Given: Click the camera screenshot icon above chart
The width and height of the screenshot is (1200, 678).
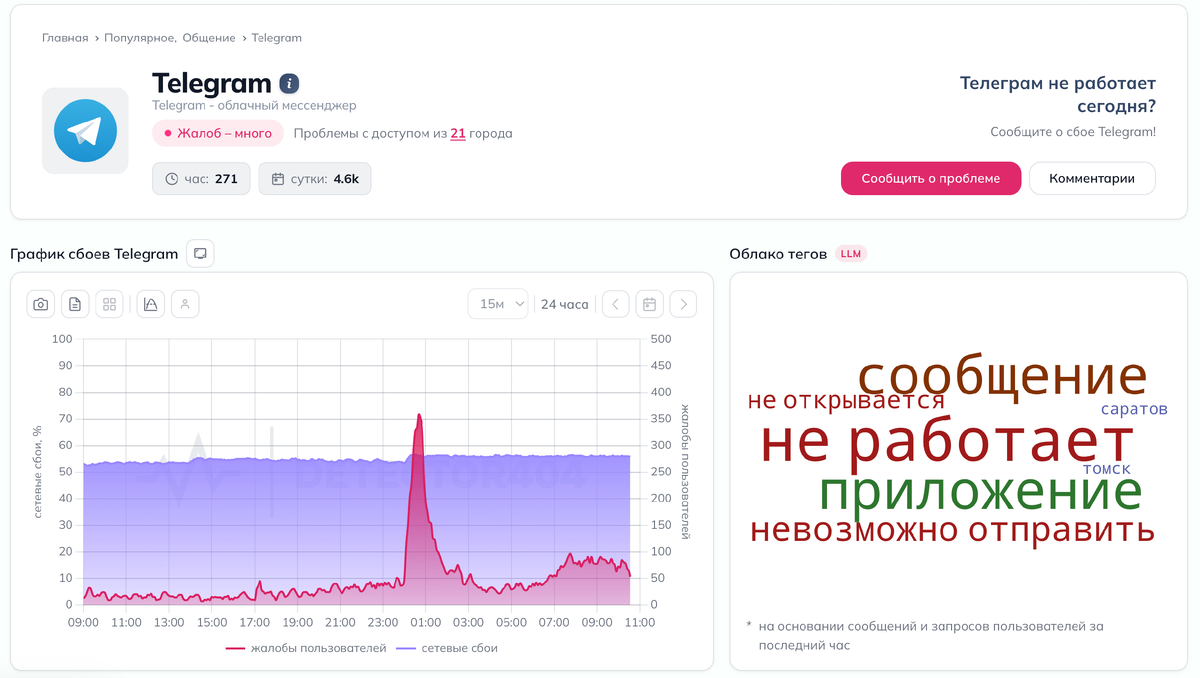Looking at the screenshot, I should click(x=41, y=304).
